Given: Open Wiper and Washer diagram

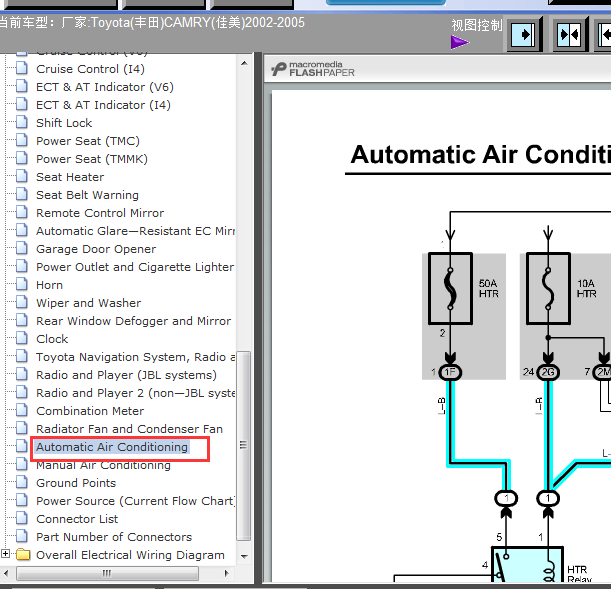Looking at the screenshot, I should pyautogui.click(x=88, y=303).
